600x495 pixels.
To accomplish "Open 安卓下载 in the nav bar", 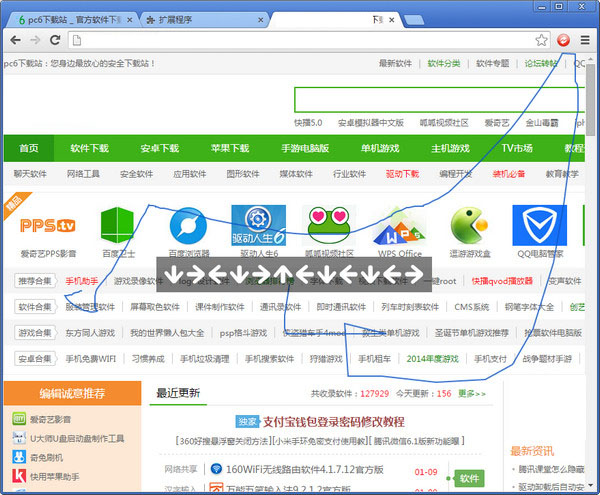I will pyautogui.click(x=160, y=148).
